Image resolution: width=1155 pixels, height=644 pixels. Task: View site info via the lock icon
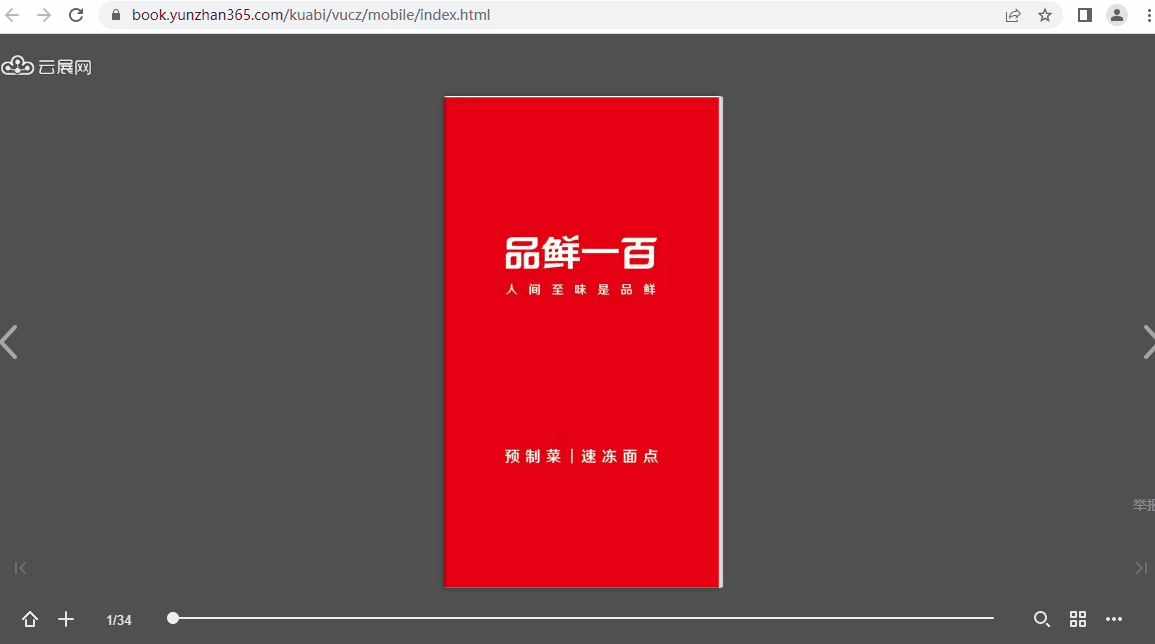click(116, 15)
